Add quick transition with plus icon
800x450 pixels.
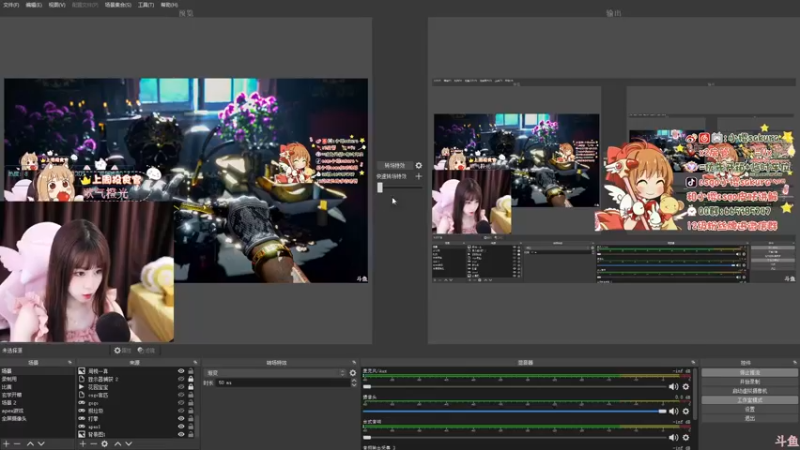pyautogui.click(x=418, y=177)
